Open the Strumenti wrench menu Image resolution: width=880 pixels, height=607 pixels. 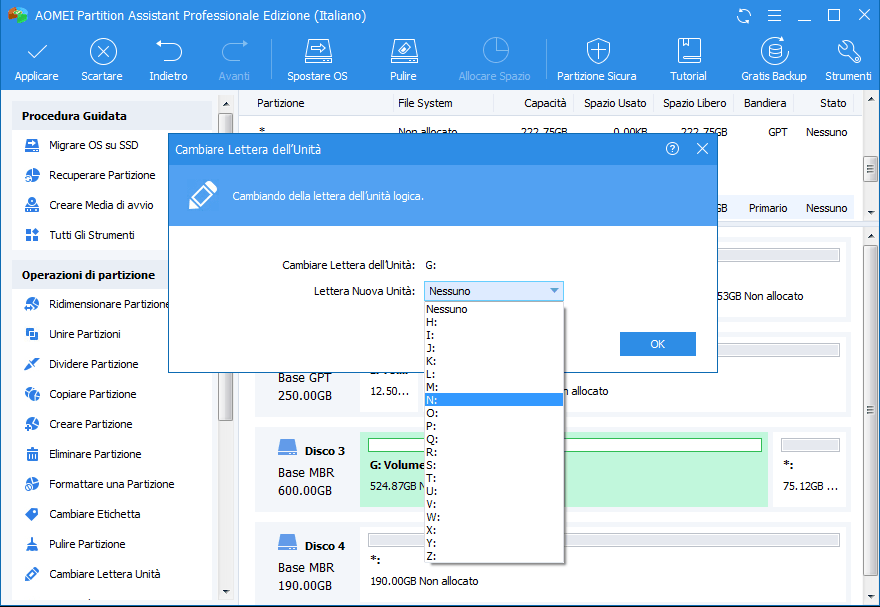(848, 53)
